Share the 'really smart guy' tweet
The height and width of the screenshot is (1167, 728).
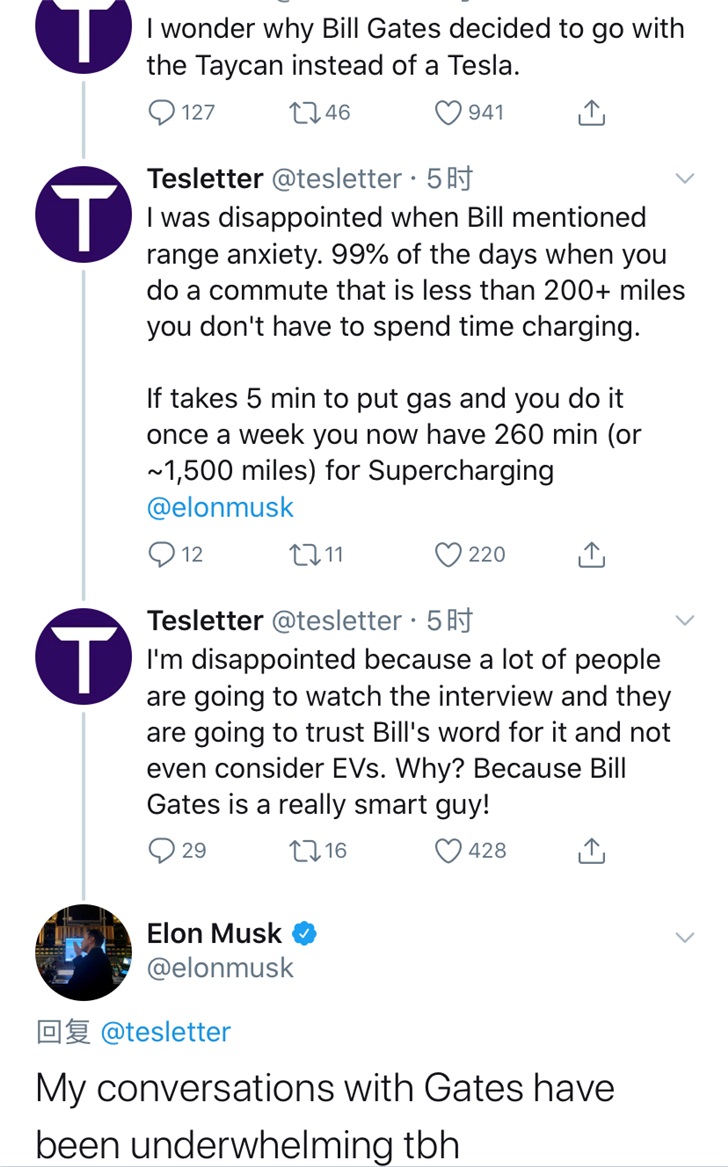point(592,851)
